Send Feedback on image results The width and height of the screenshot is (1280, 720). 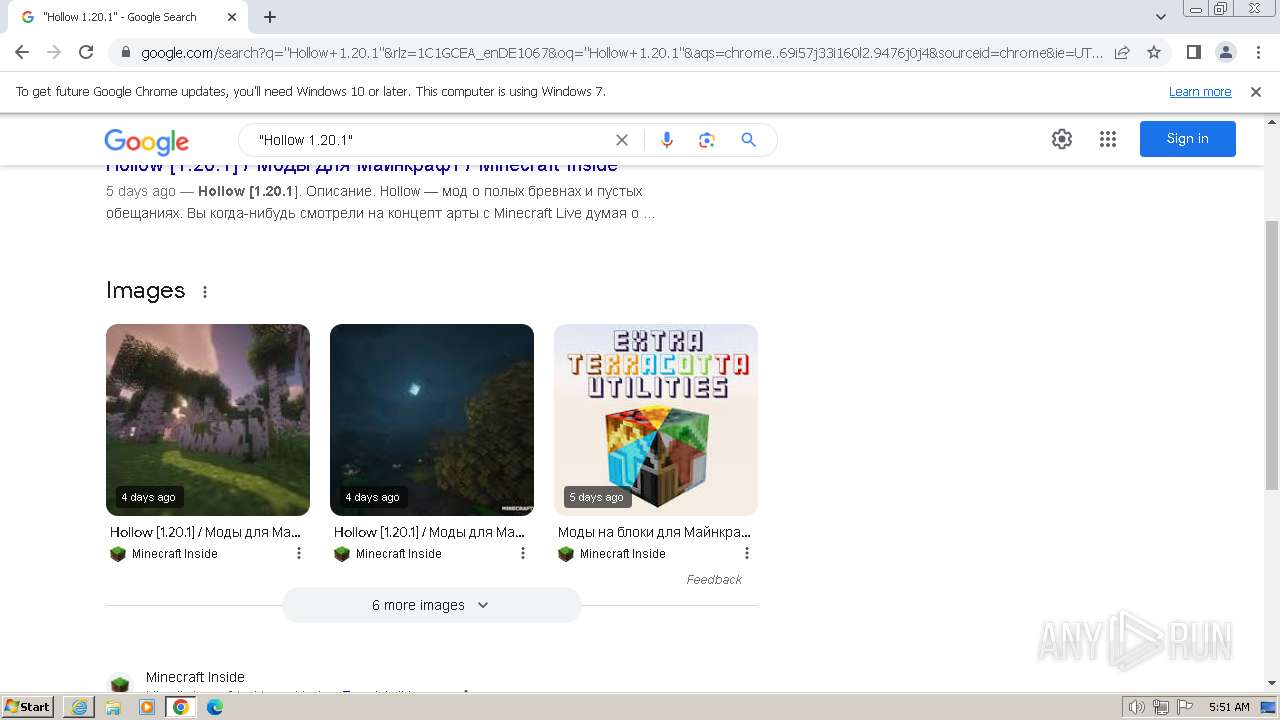[714, 580]
